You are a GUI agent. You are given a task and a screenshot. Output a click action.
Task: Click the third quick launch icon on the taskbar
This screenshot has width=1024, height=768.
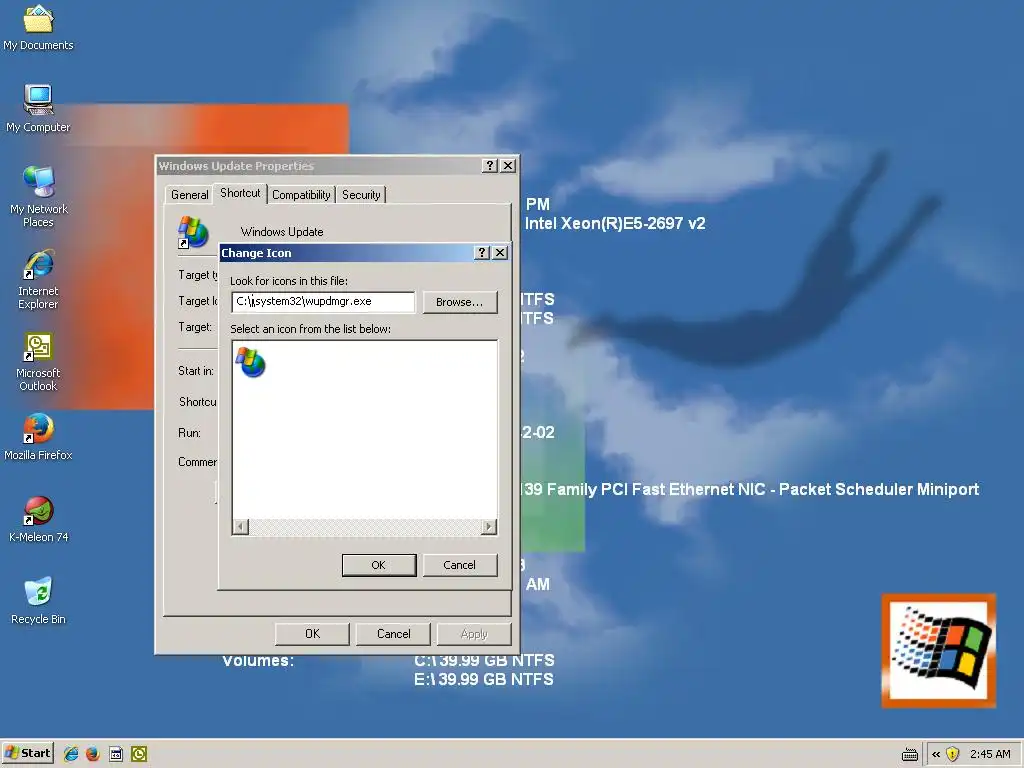click(116, 754)
